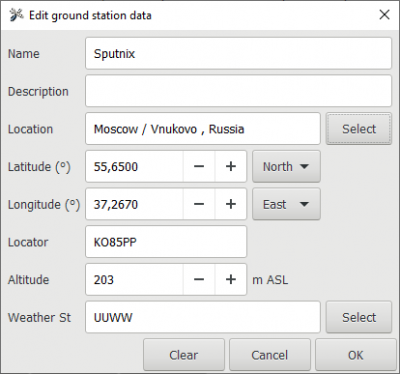Screen dimensions: 400x374
Task: Click the 'Weather St' label
Action: 39,317
